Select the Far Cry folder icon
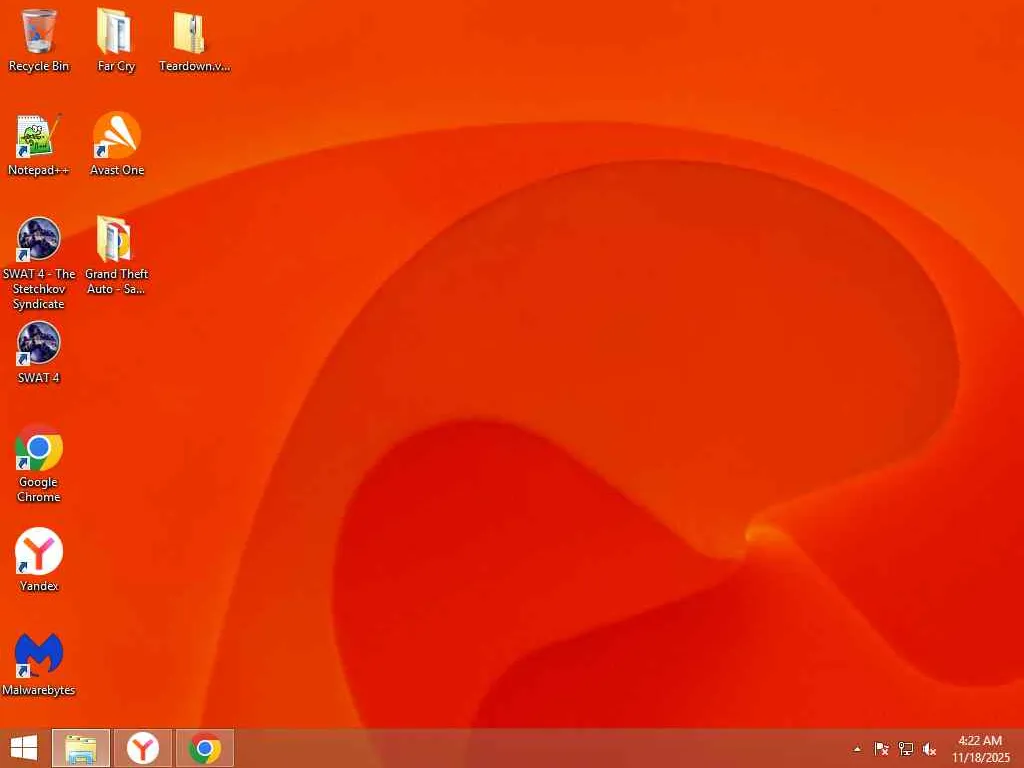 [x=116, y=31]
